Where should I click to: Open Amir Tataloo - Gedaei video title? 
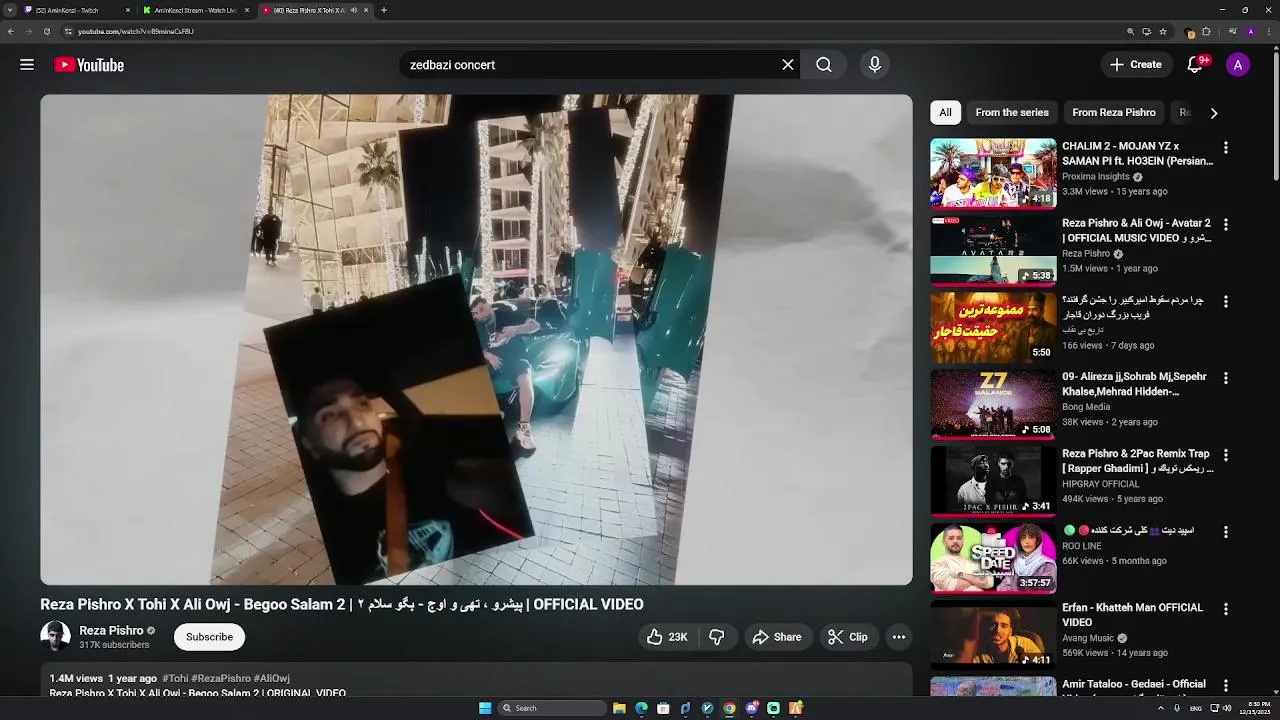click(1134, 684)
